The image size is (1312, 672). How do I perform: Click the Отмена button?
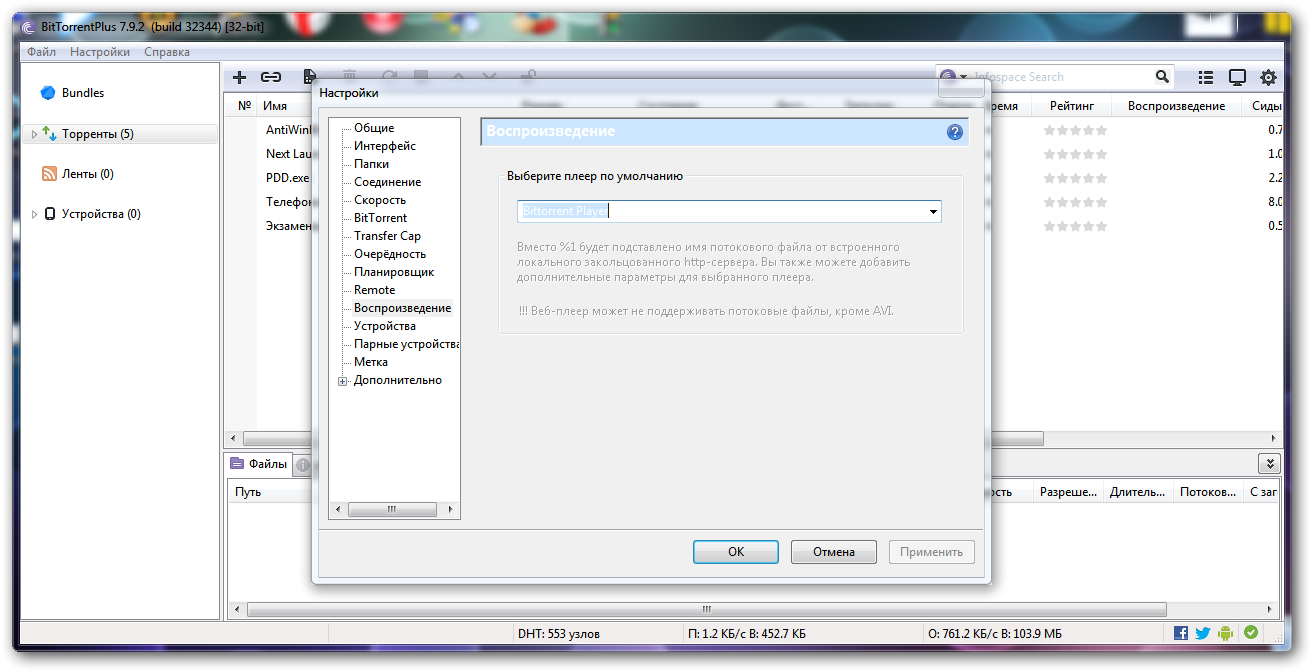click(833, 552)
